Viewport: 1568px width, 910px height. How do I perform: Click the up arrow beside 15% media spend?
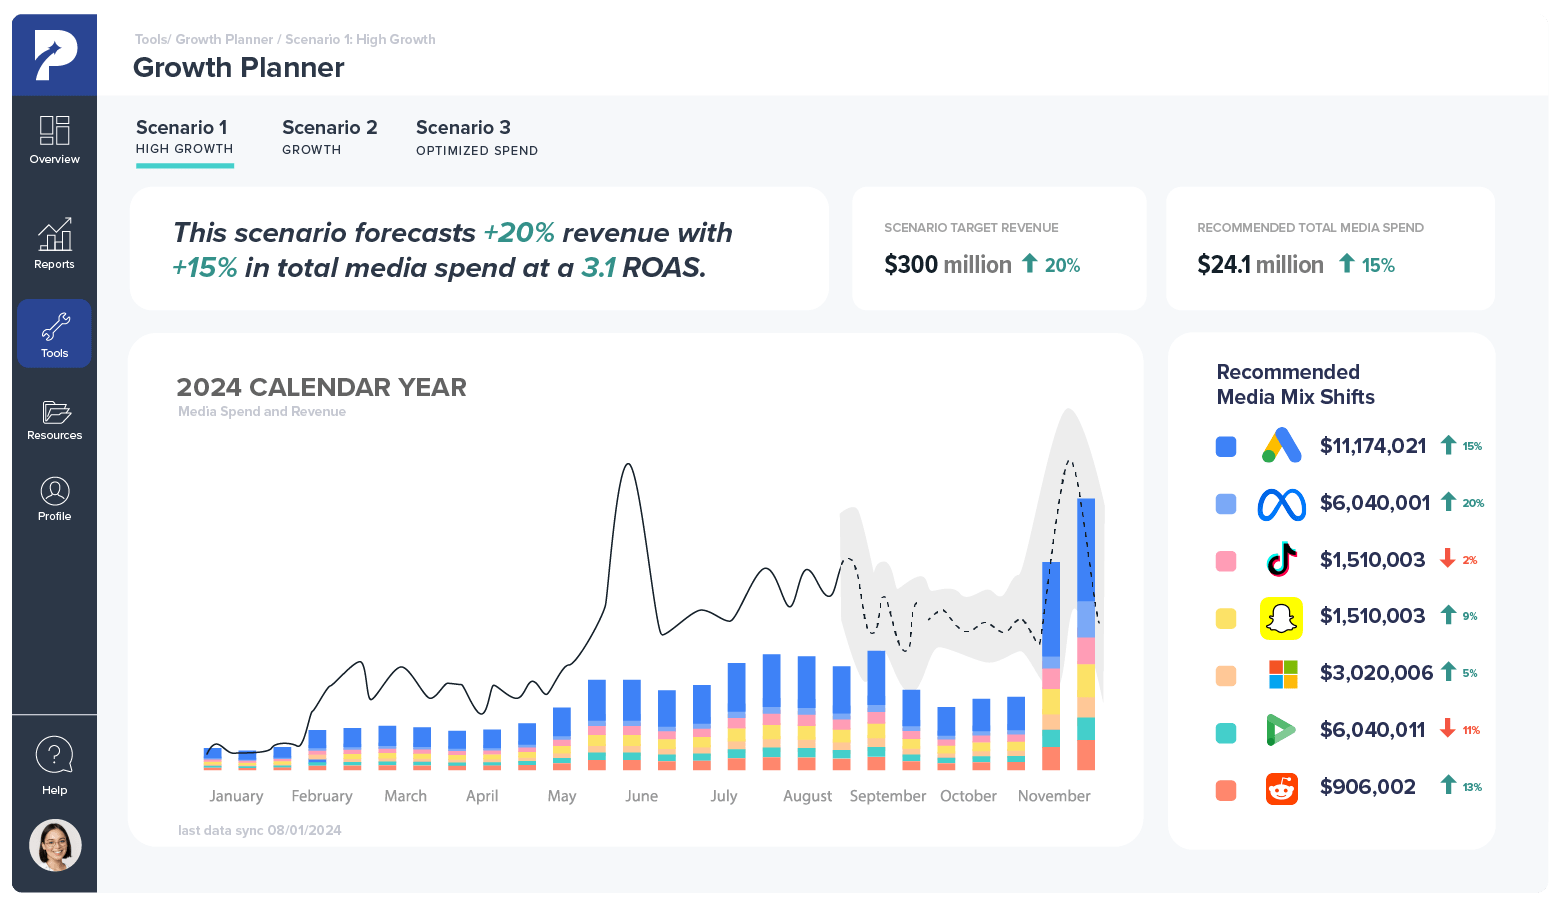pos(1347,263)
